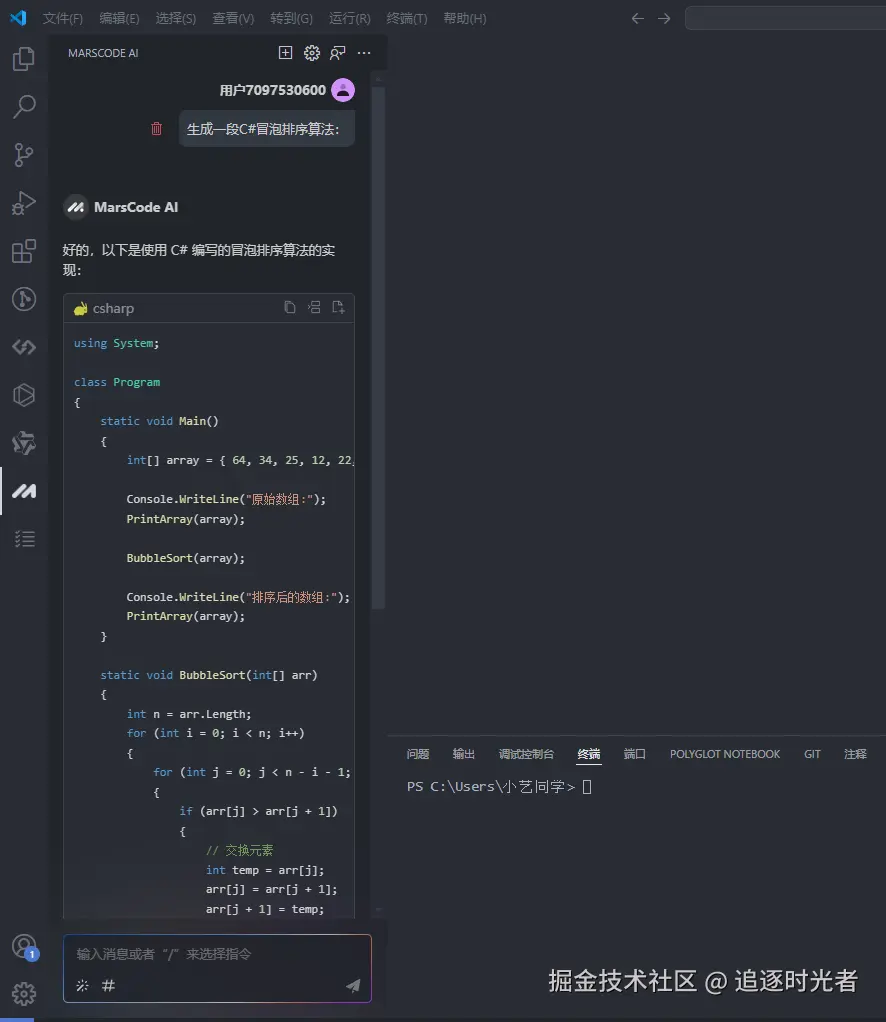Open the 文件(F) menu
Image resolution: width=886 pixels, height=1022 pixels.
pyautogui.click(x=63, y=18)
